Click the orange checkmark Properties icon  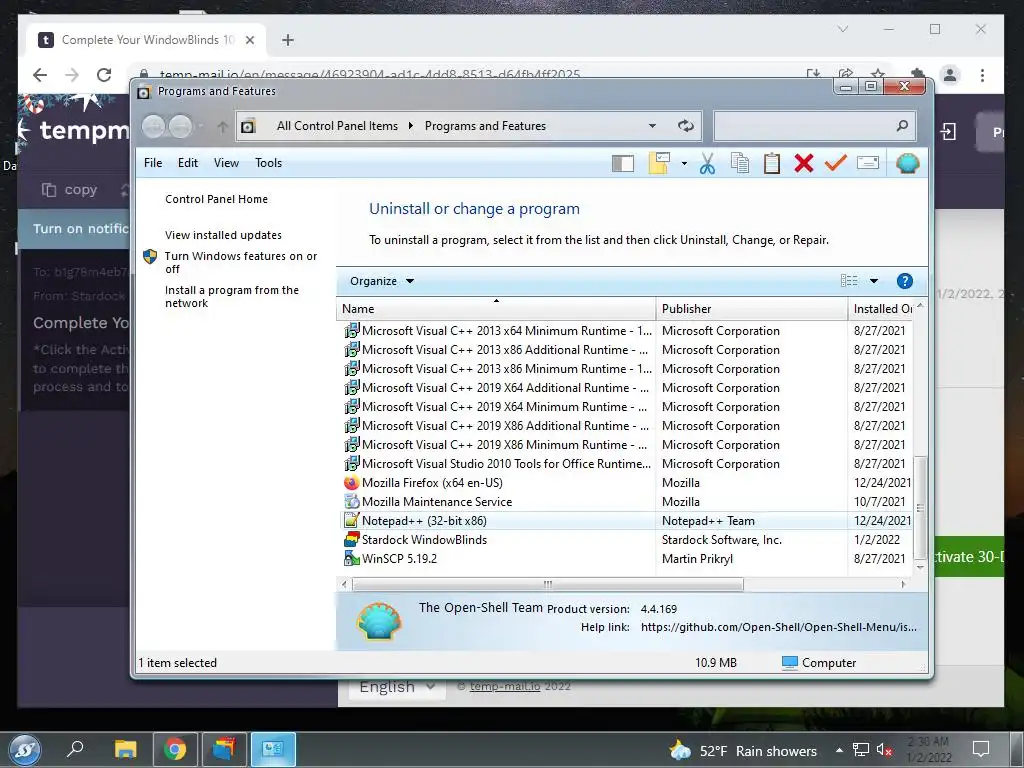point(835,163)
